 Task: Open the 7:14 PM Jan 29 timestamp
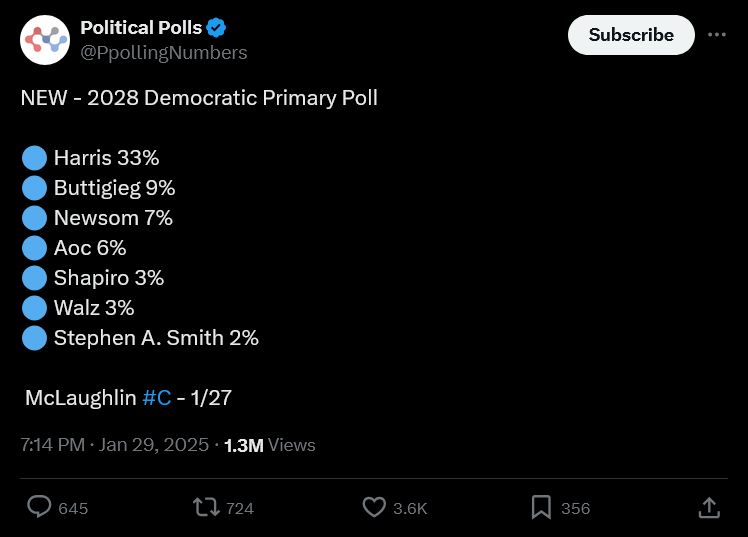(114, 445)
